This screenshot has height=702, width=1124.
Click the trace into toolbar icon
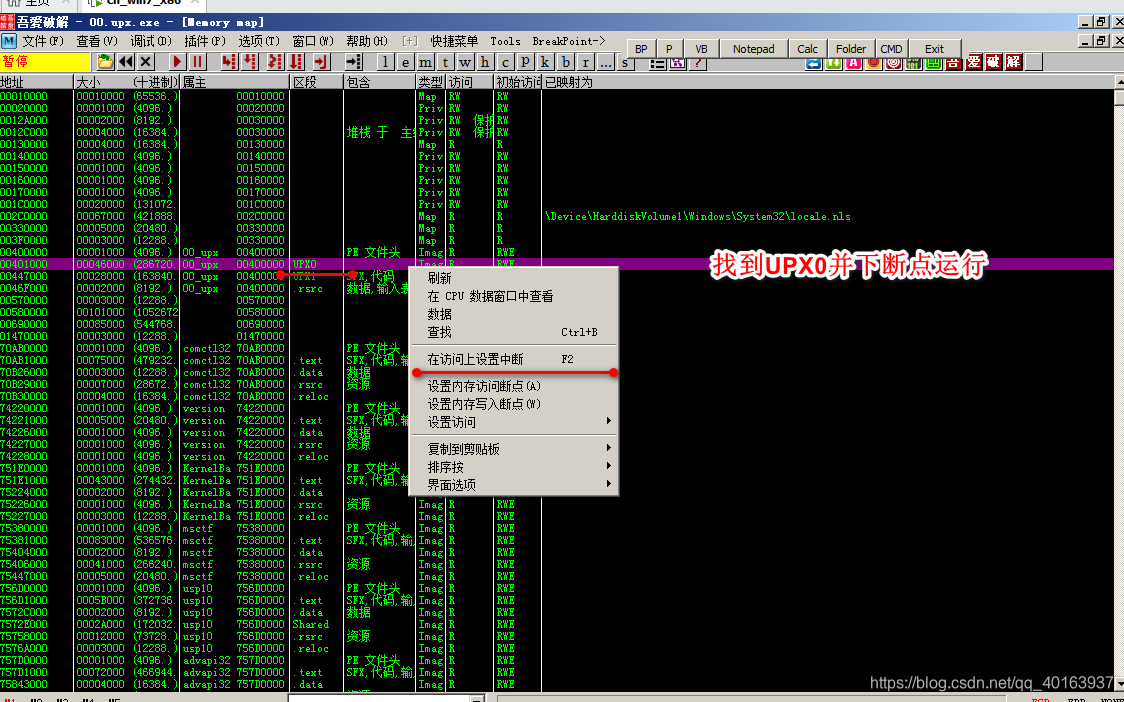click(x=275, y=62)
